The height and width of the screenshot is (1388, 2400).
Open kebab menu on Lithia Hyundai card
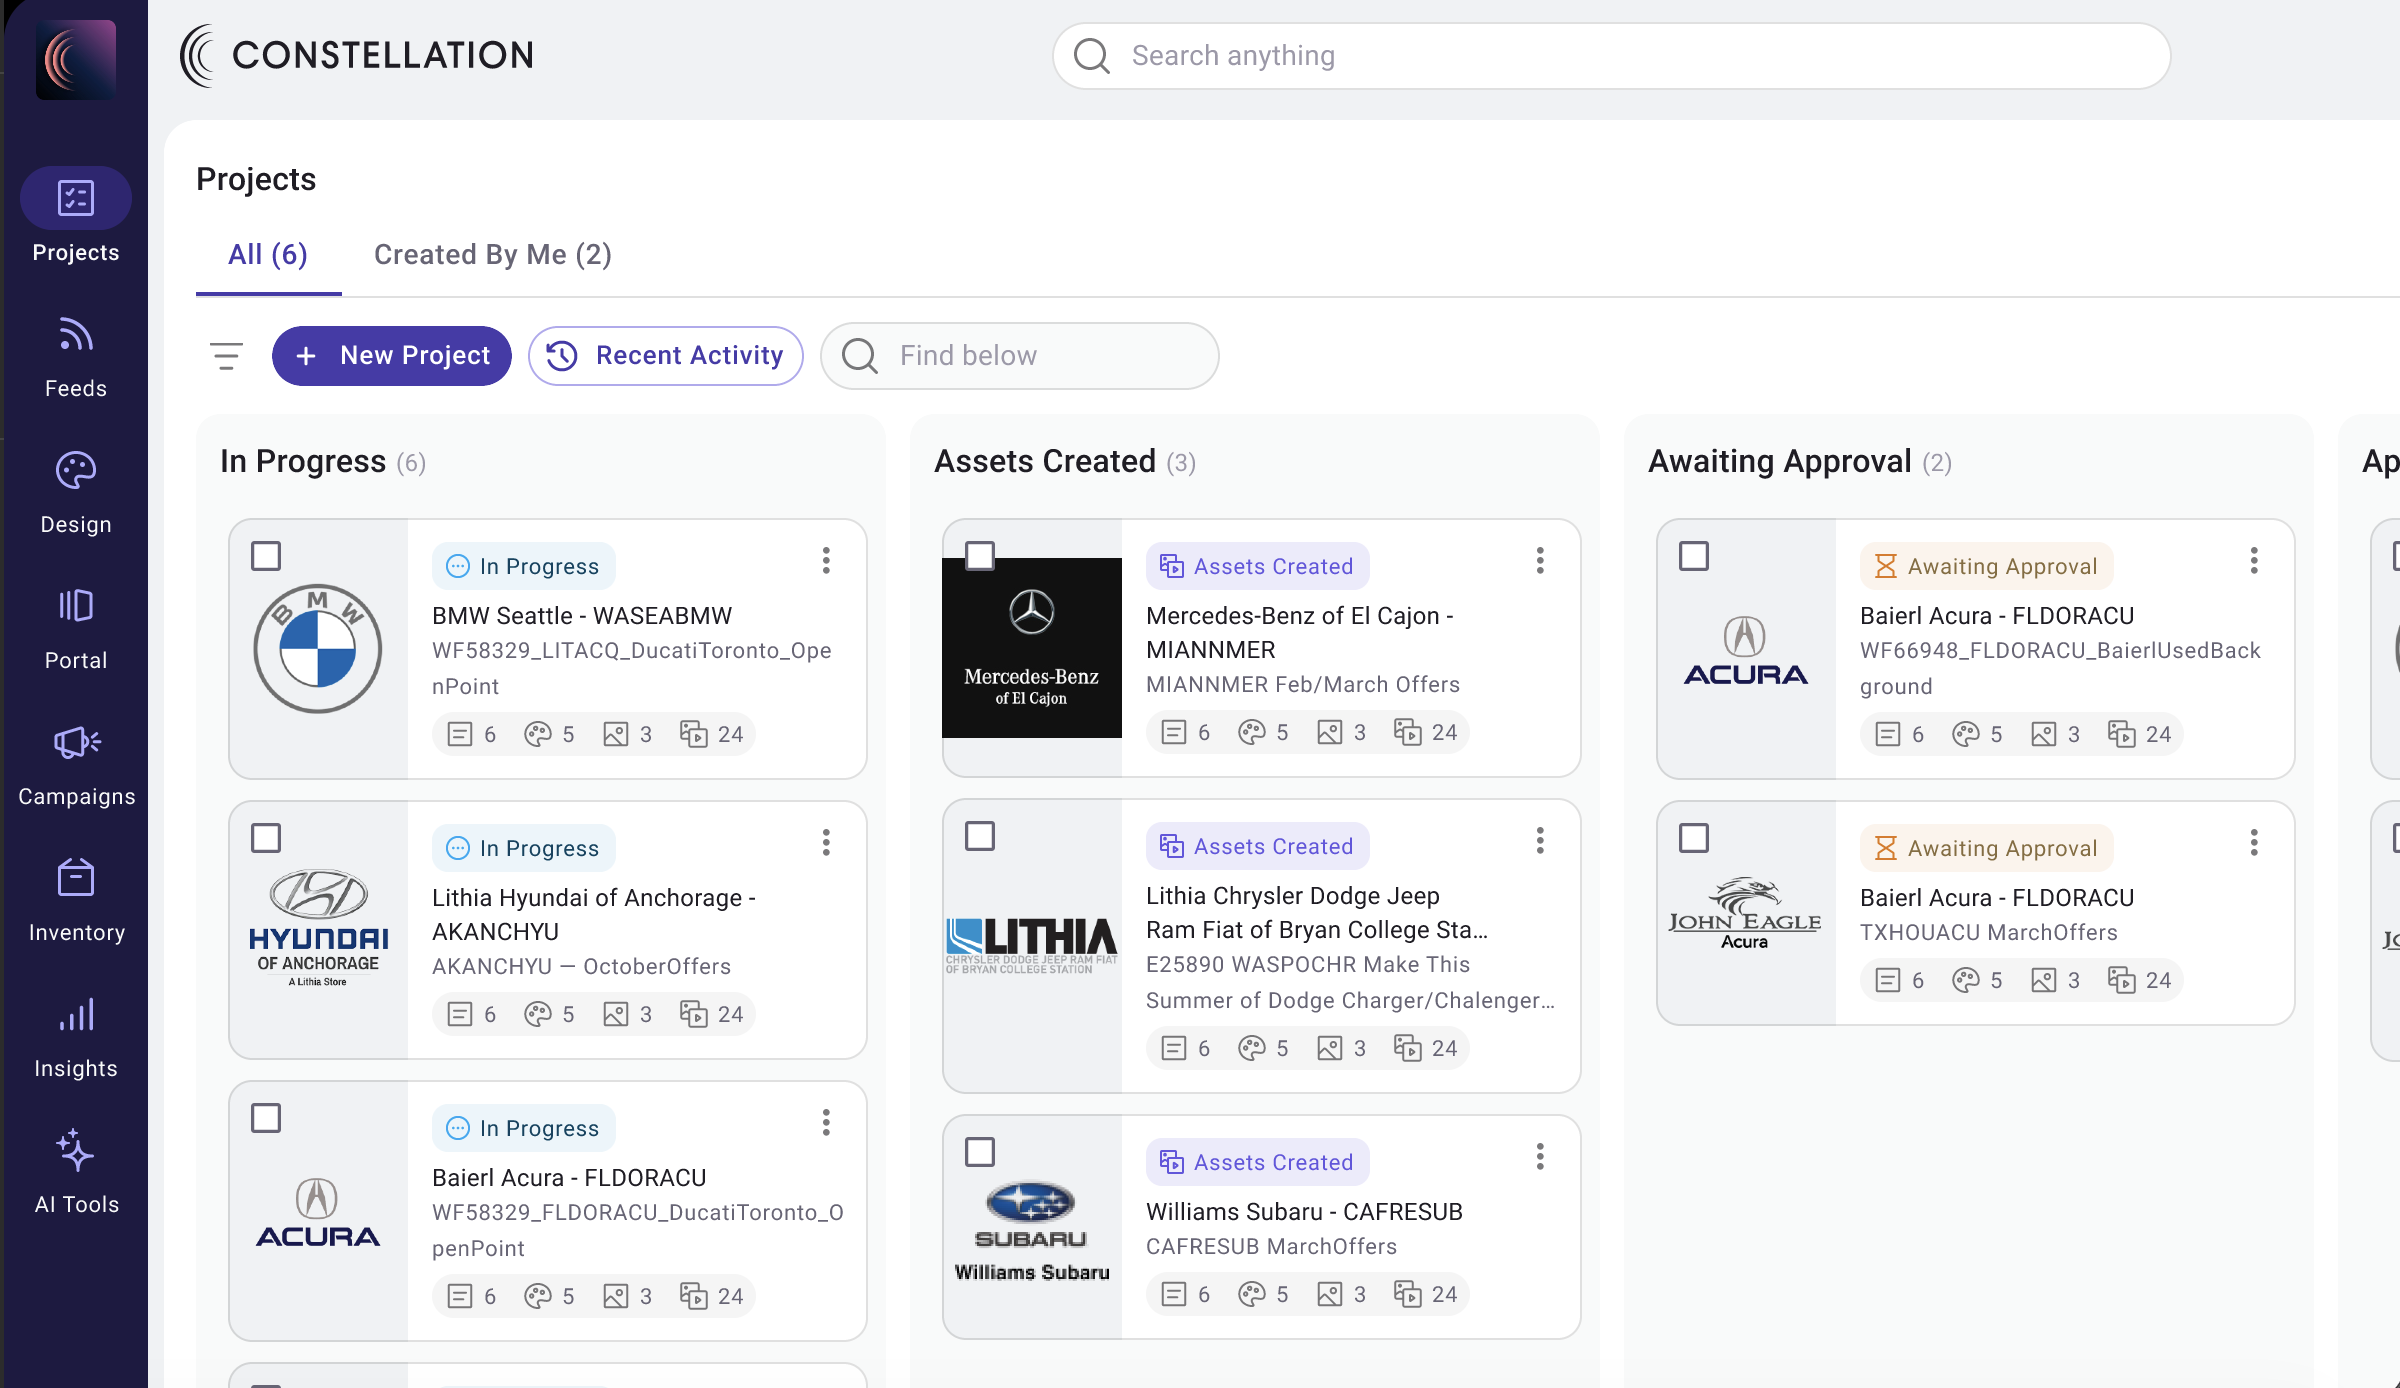[826, 842]
